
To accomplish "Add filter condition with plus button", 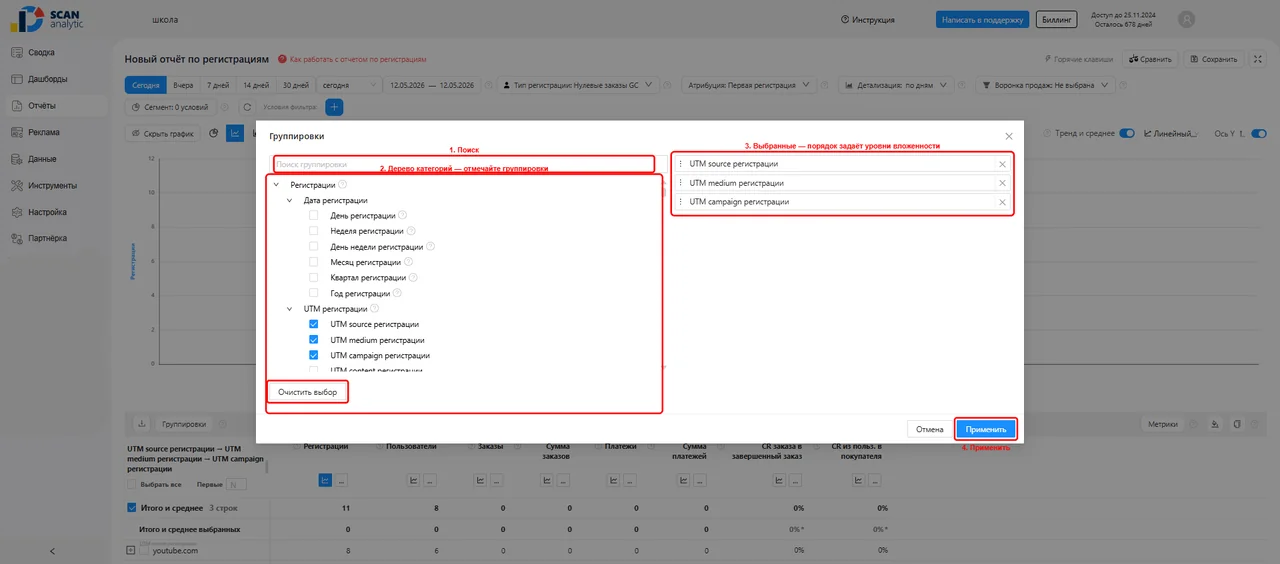I will 335,107.
